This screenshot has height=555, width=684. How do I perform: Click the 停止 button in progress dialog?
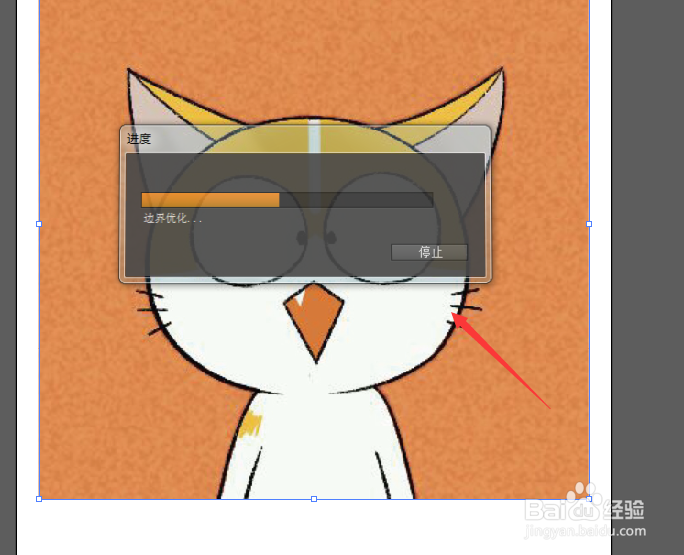(x=429, y=252)
